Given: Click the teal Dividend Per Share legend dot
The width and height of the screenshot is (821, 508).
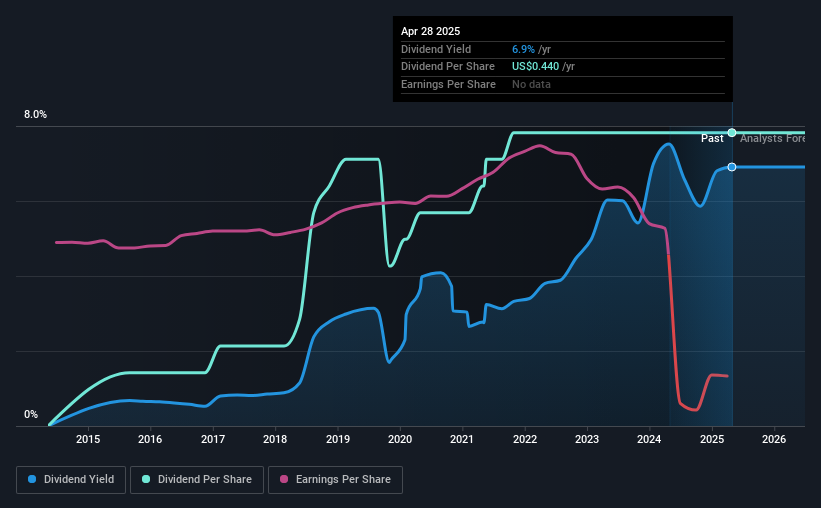Looking at the screenshot, I should pyautogui.click(x=146, y=479).
